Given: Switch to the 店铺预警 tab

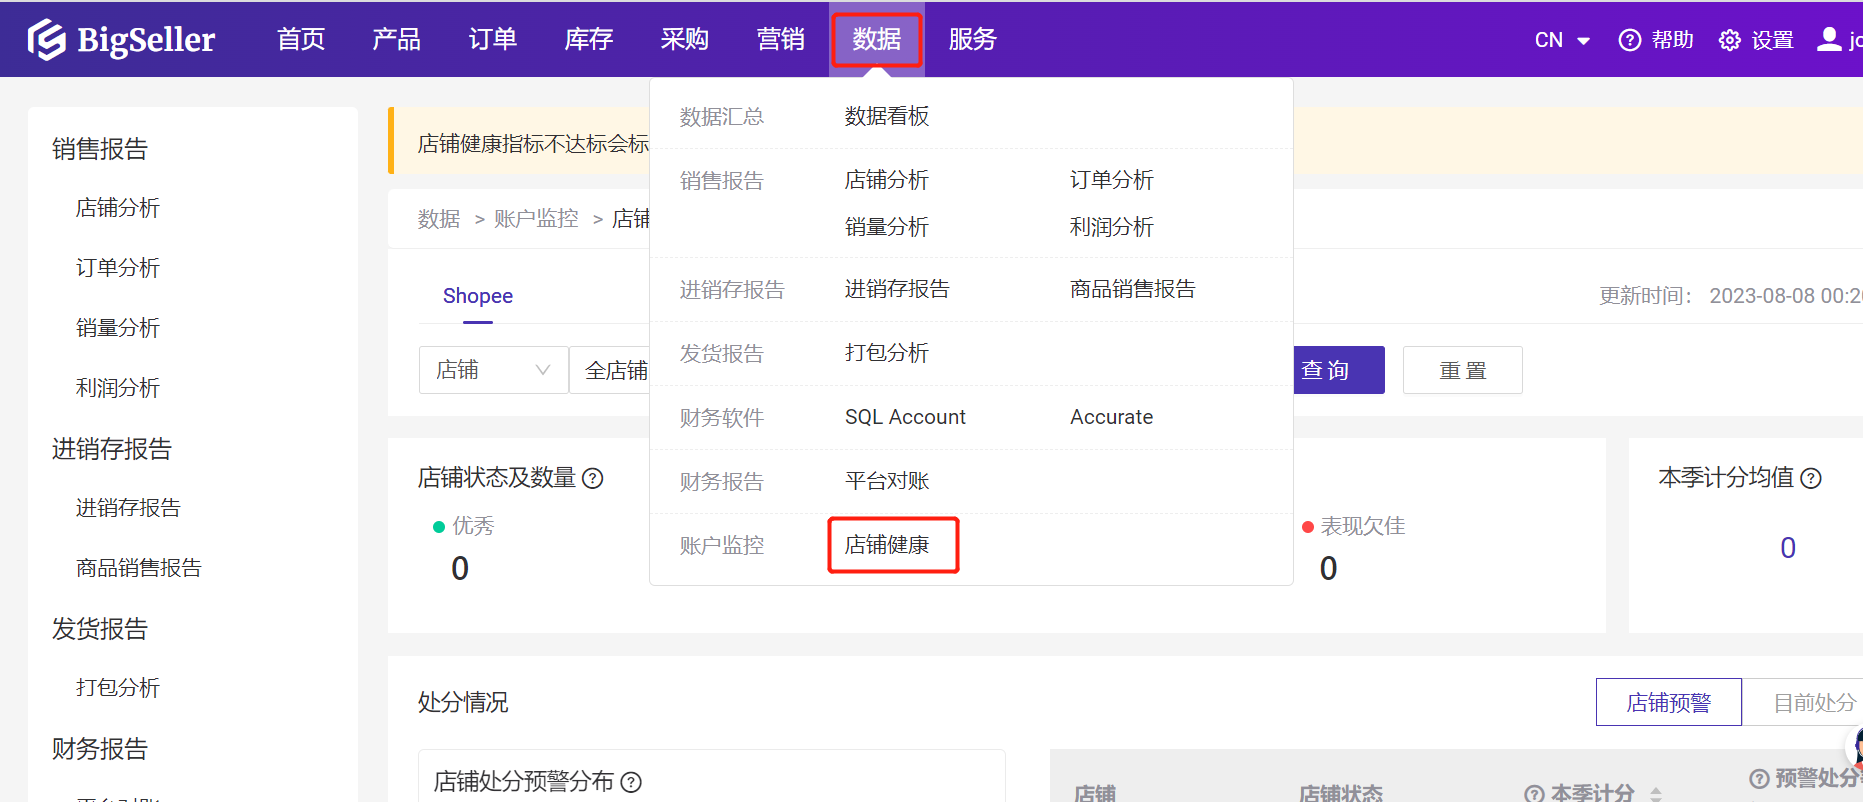Looking at the screenshot, I should [1668, 703].
